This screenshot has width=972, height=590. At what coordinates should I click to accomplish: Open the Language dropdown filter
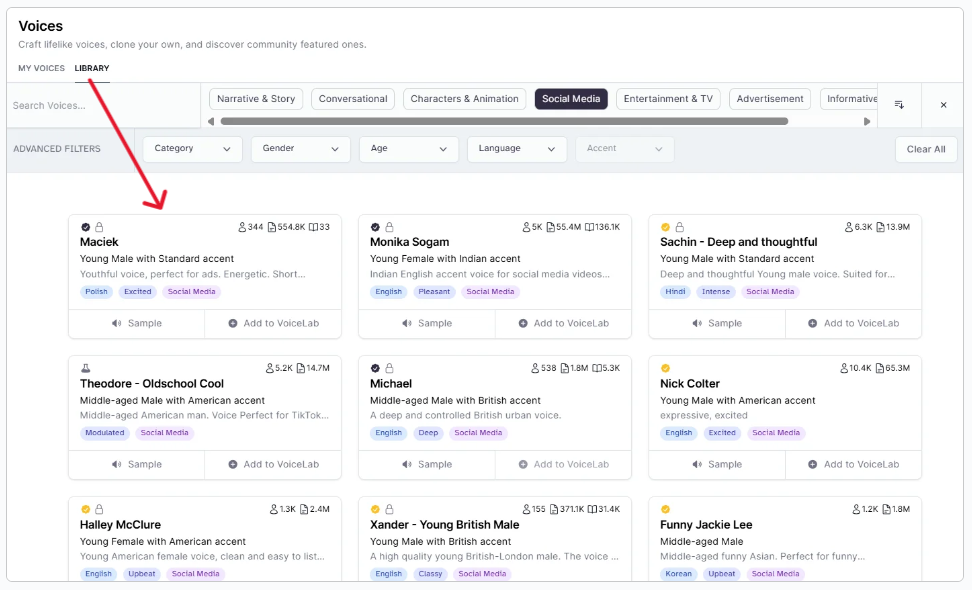pyautogui.click(x=517, y=149)
